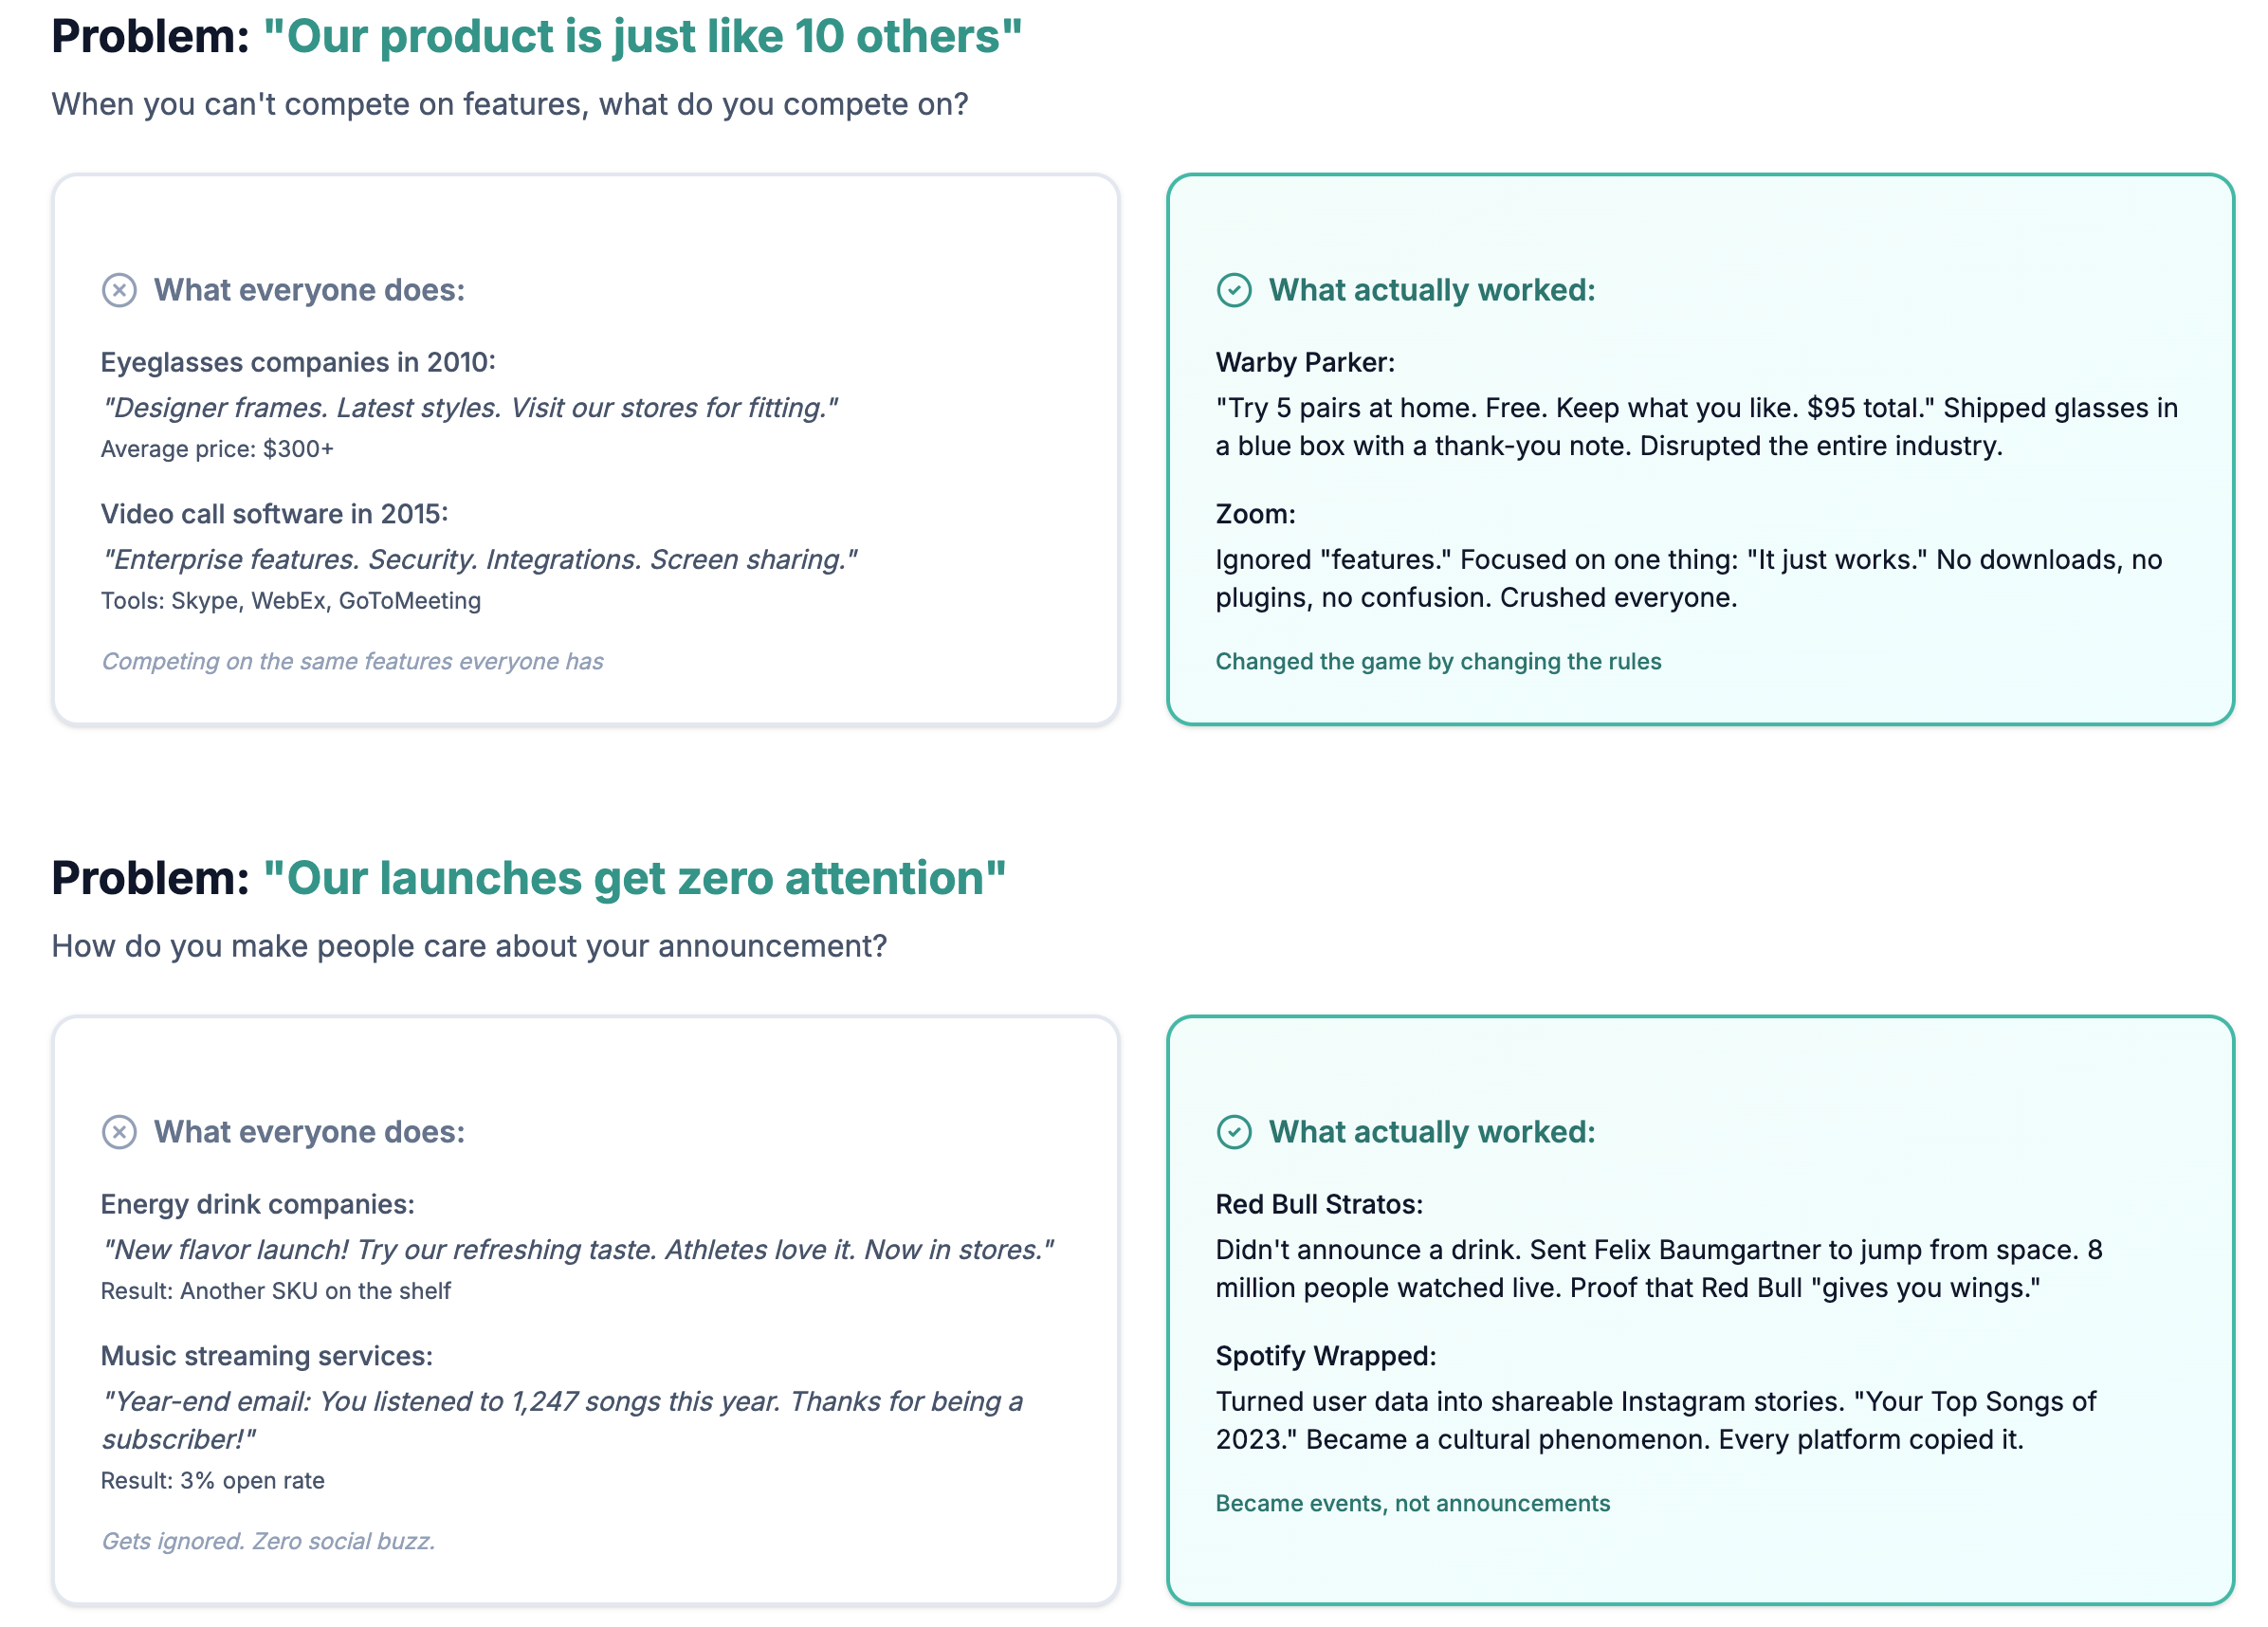The image size is (2268, 1627).
Task: Click the "Gets ignored. Zero social buzz." caption
Action: (x=268, y=1542)
